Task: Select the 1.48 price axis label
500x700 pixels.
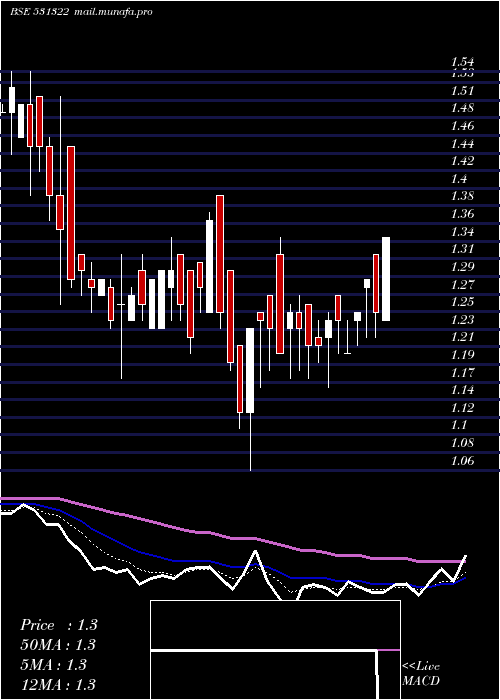Action: [x=462, y=108]
